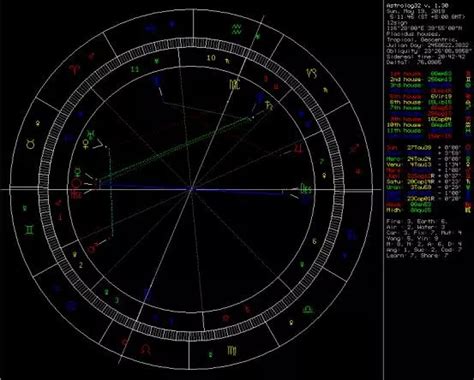Screen dimensions: 474x380
Task: Click the yellow MC midheaven marker
Action: 234,85
